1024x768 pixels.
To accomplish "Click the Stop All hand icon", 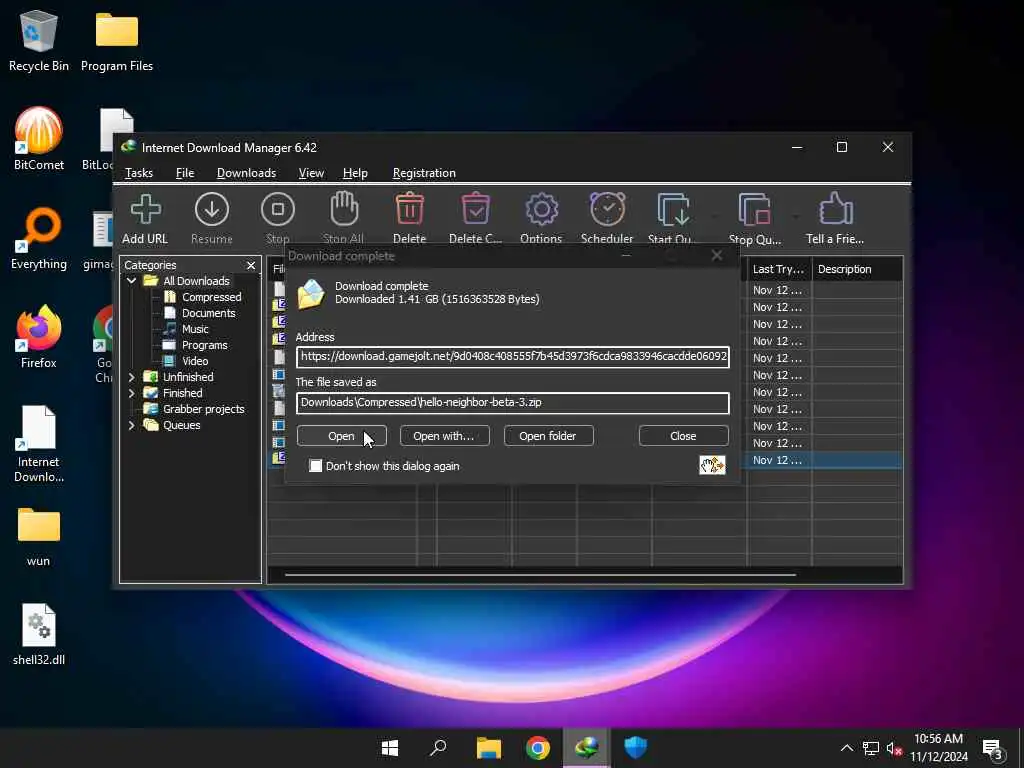I will tap(344, 210).
